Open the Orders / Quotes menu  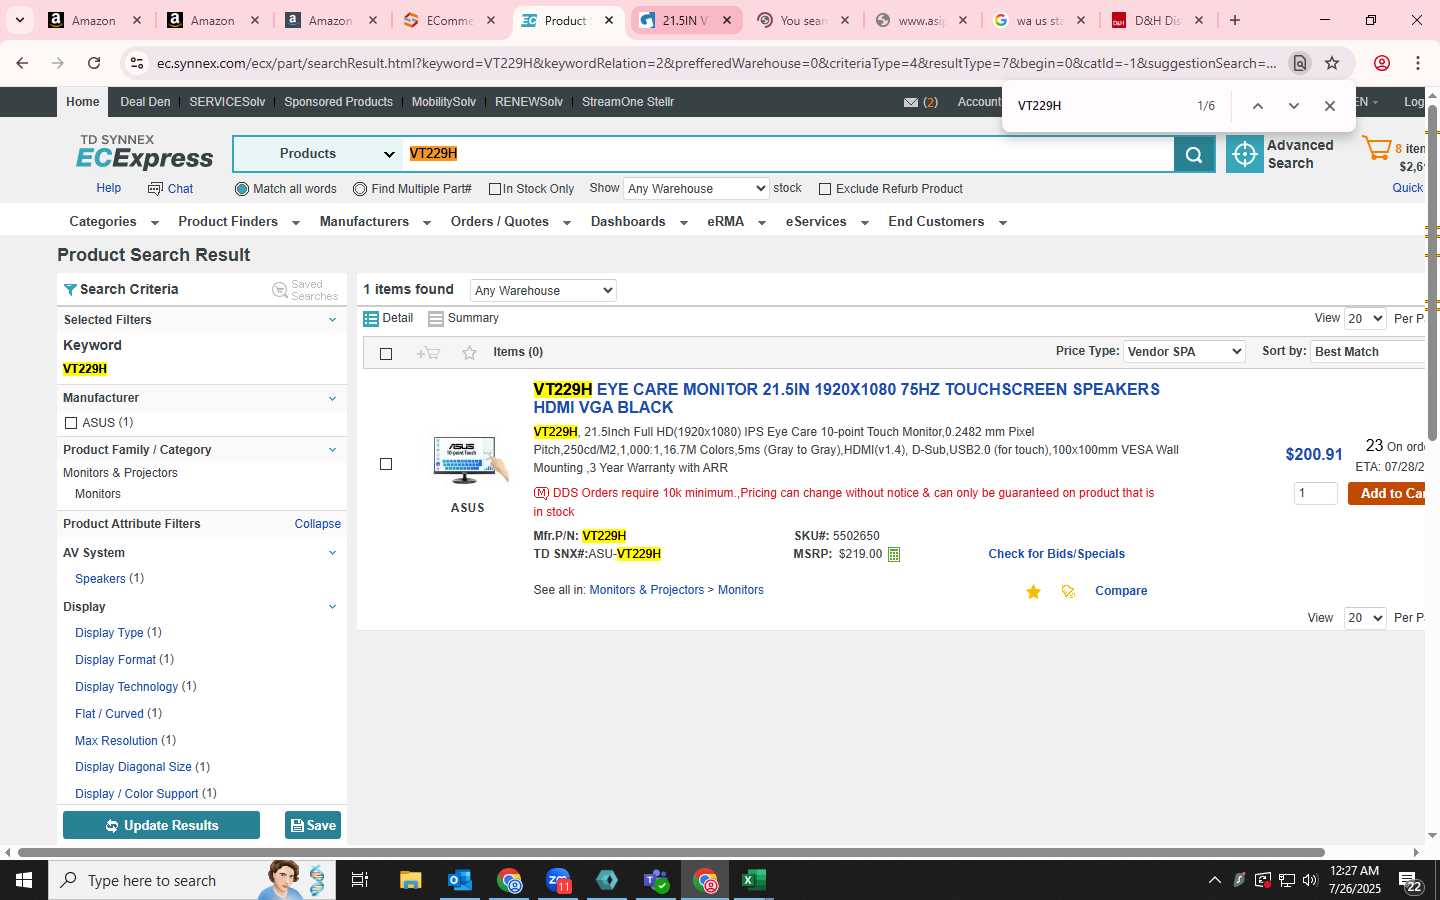(510, 222)
